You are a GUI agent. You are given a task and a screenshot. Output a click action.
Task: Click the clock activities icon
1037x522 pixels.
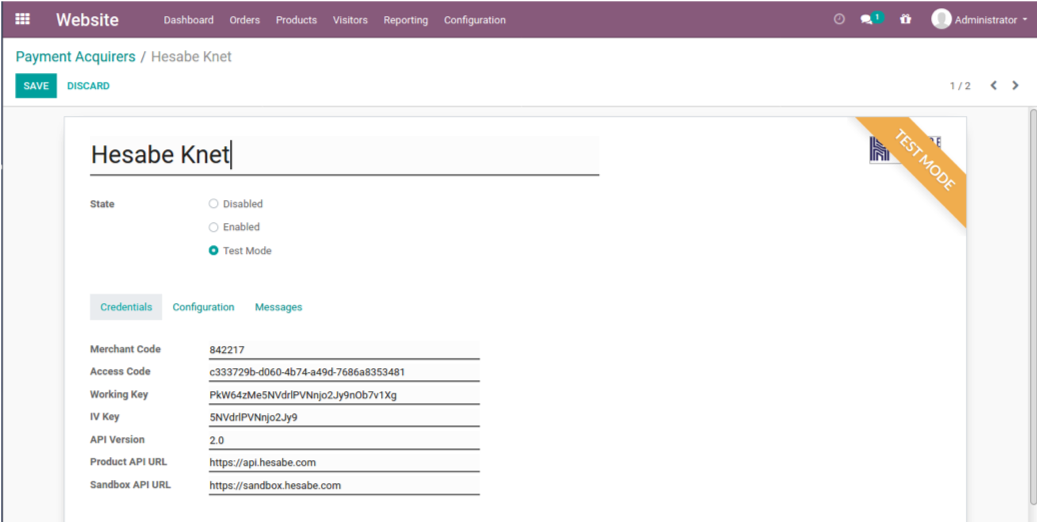pos(839,19)
